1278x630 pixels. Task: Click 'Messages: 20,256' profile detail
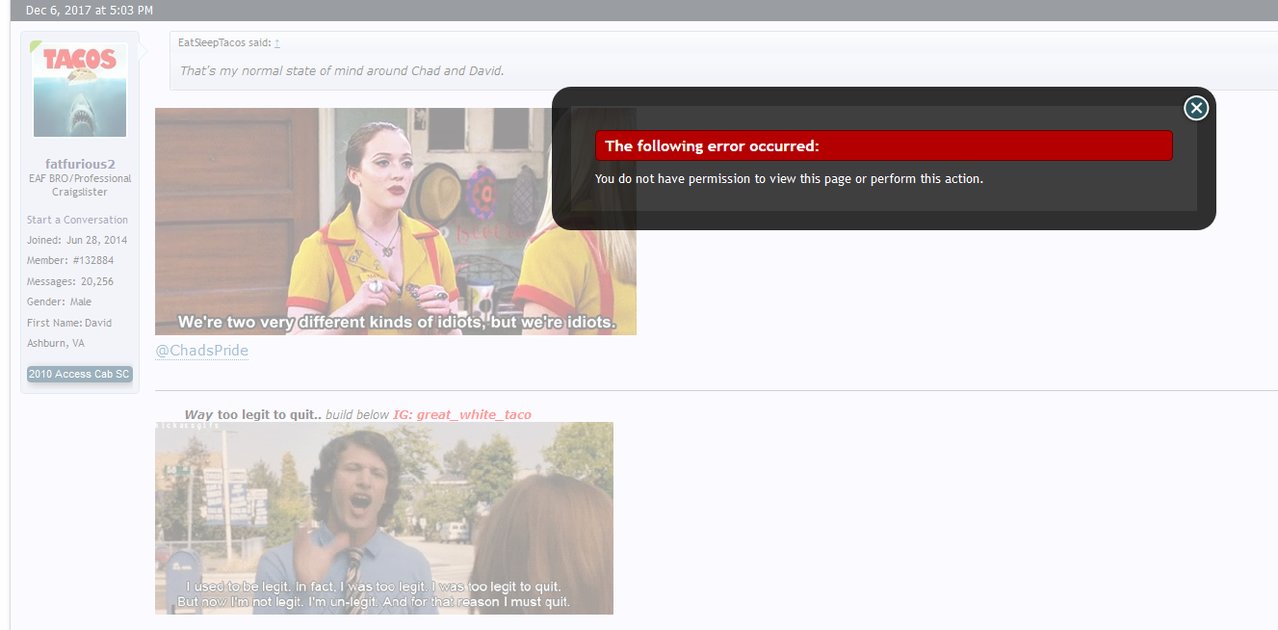pyautogui.click(x=70, y=282)
